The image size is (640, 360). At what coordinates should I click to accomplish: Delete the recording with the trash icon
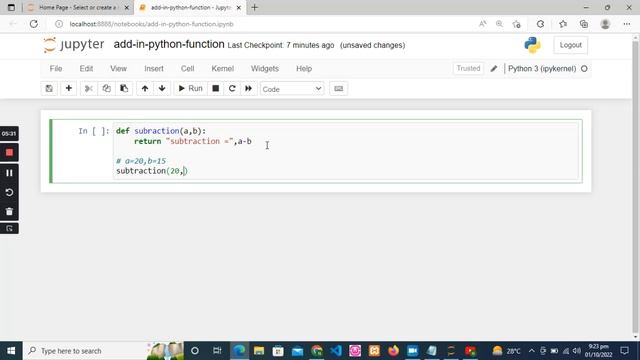(x=9, y=211)
